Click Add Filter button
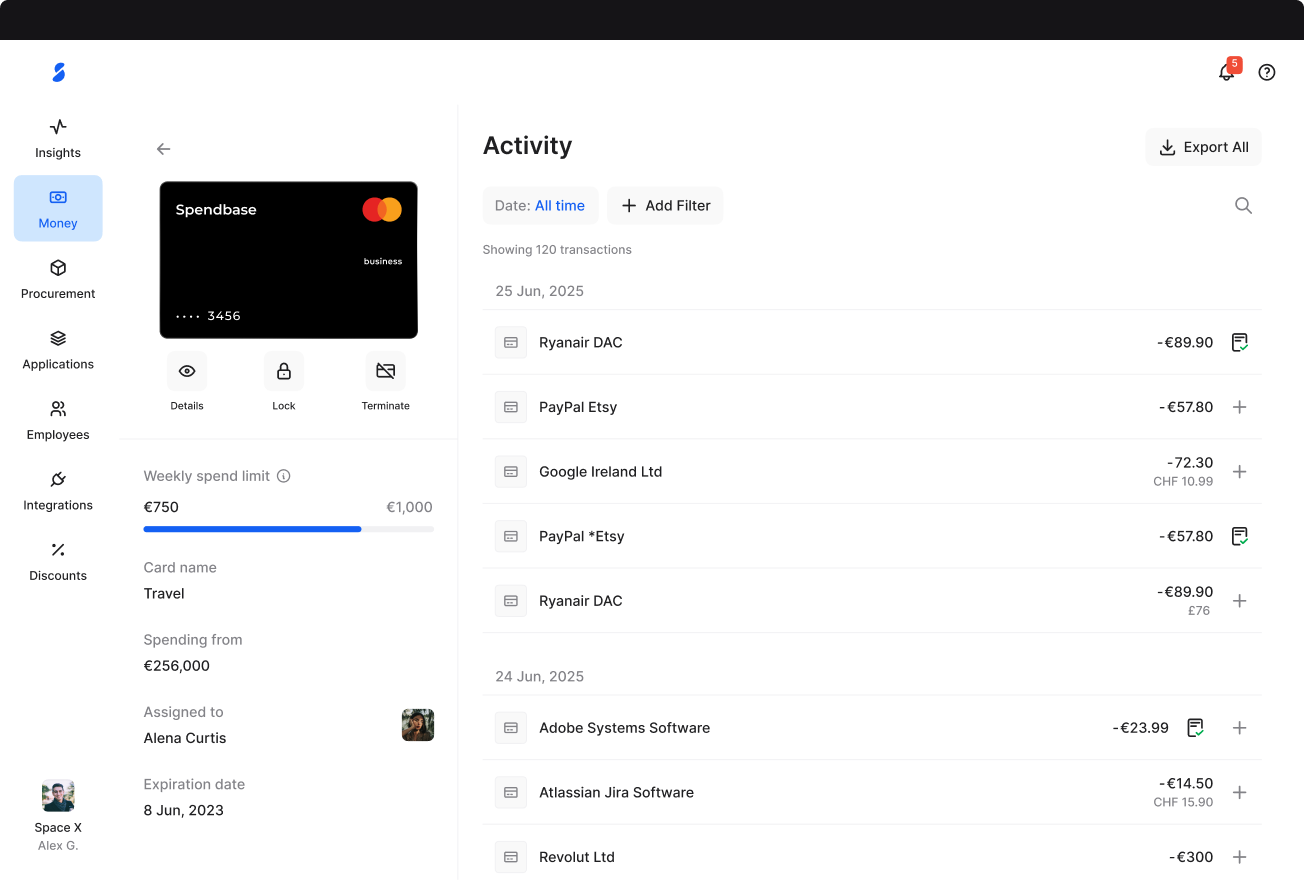The width and height of the screenshot is (1304, 882). [x=665, y=205]
